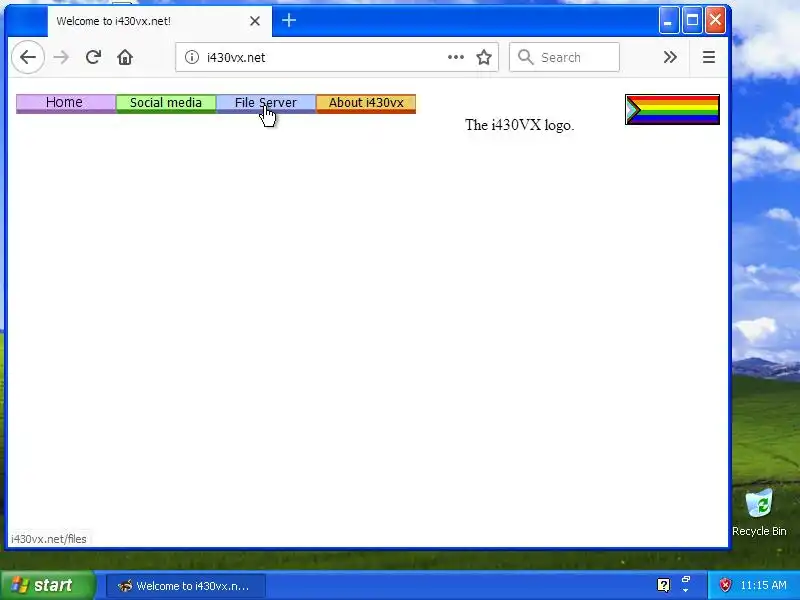Click the 11:15 AM taskbar clock
The image size is (800, 600).
763,585
